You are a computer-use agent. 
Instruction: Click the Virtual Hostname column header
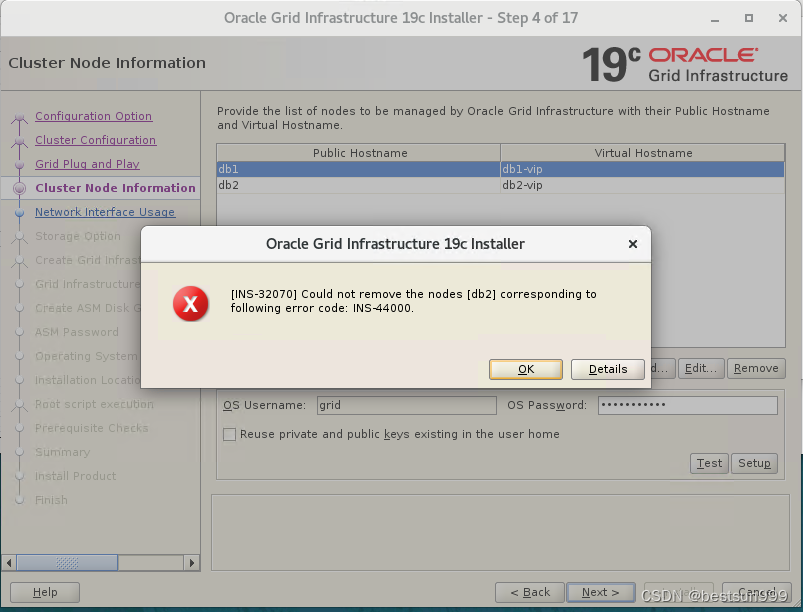[x=643, y=153]
